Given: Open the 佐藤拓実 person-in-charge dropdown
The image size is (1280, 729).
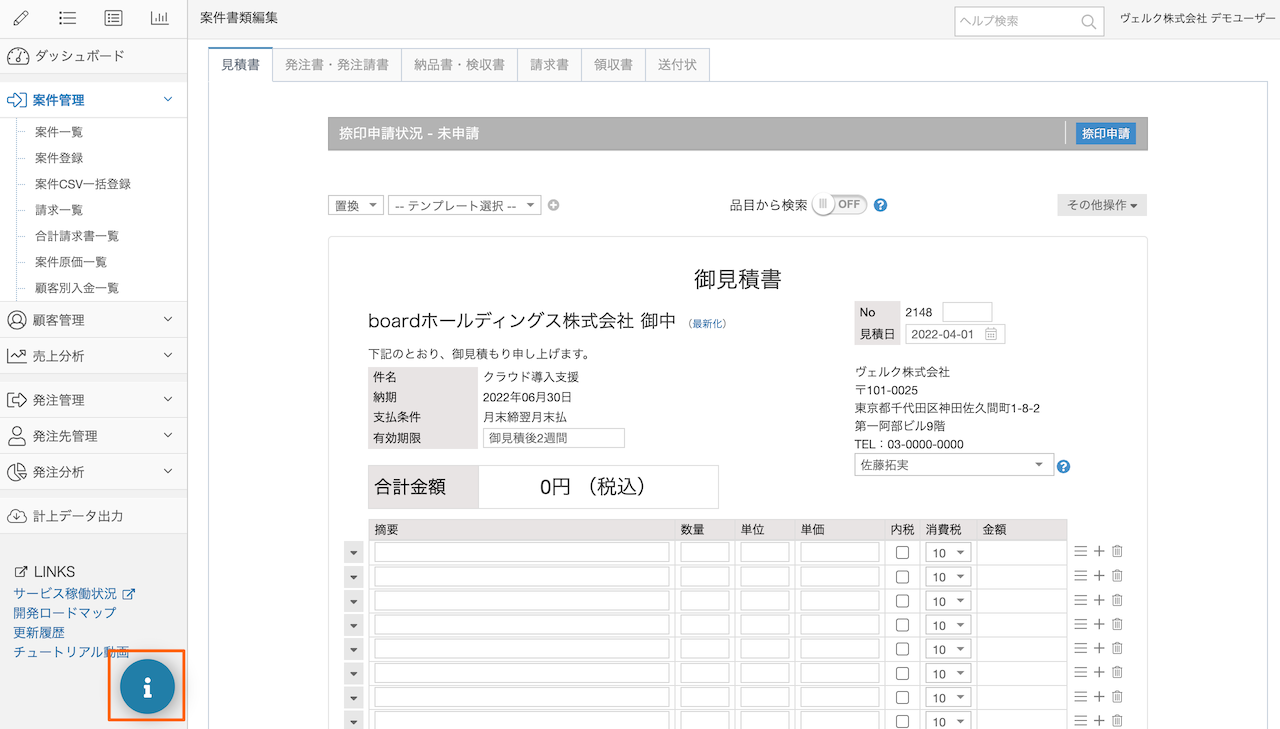Looking at the screenshot, I should click(x=954, y=465).
